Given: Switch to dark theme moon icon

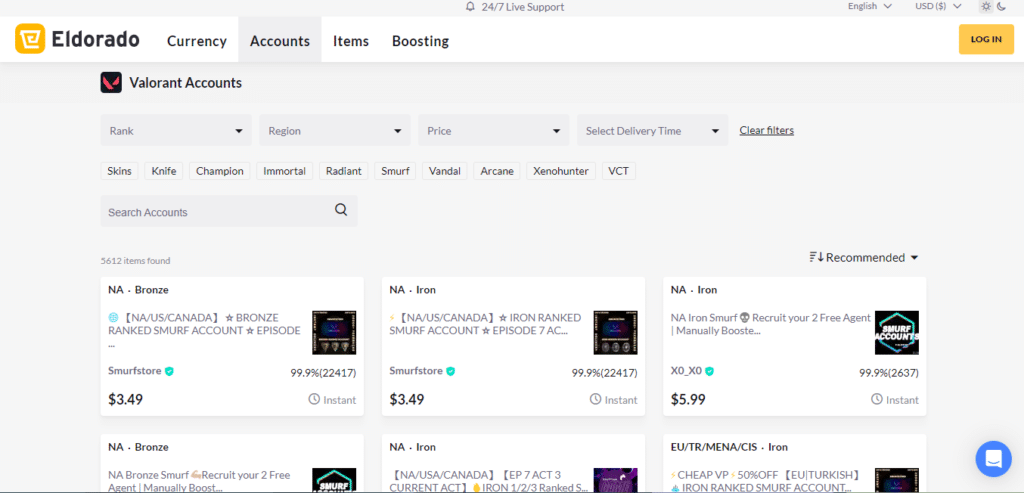Looking at the screenshot, I should pyautogui.click(x=1002, y=7).
